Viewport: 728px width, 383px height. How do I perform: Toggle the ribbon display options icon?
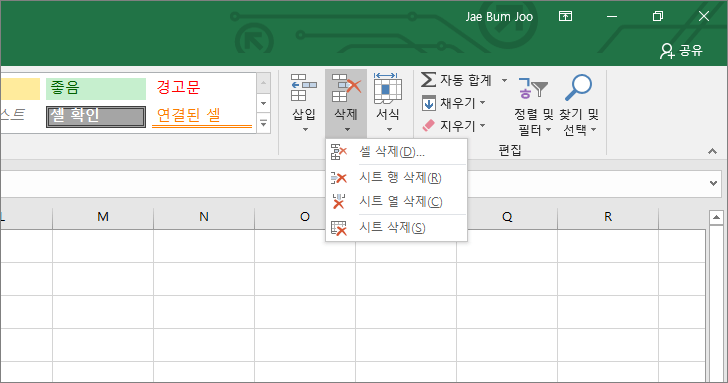pos(565,16)
